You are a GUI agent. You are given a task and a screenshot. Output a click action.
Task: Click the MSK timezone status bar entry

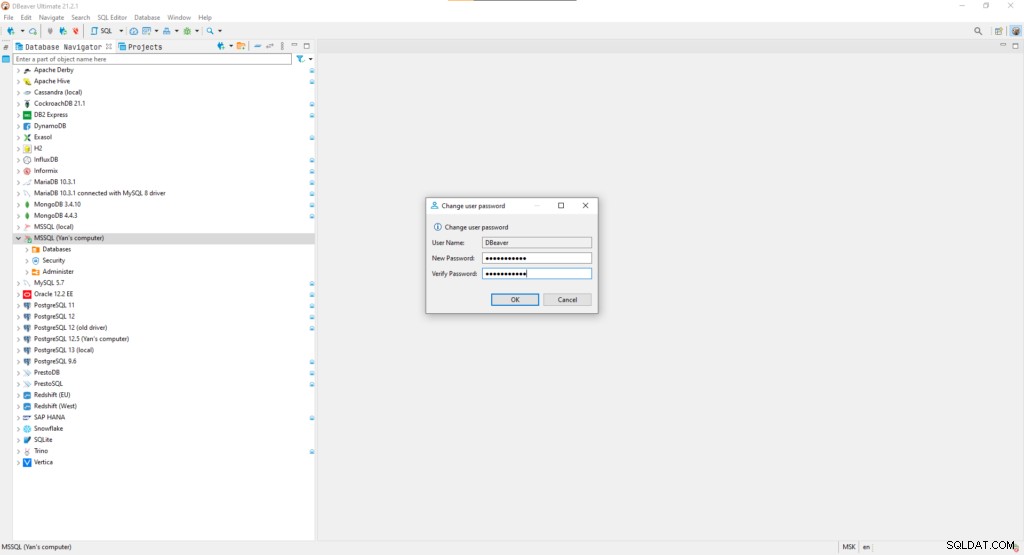click(848, 547)
